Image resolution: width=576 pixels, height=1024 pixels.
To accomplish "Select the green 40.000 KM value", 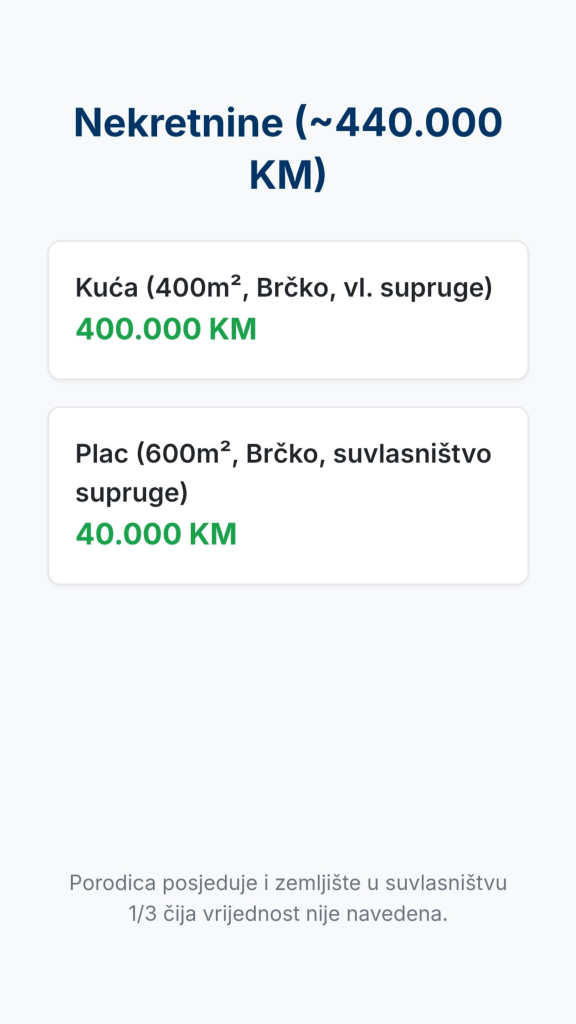I will coord(156,534).
